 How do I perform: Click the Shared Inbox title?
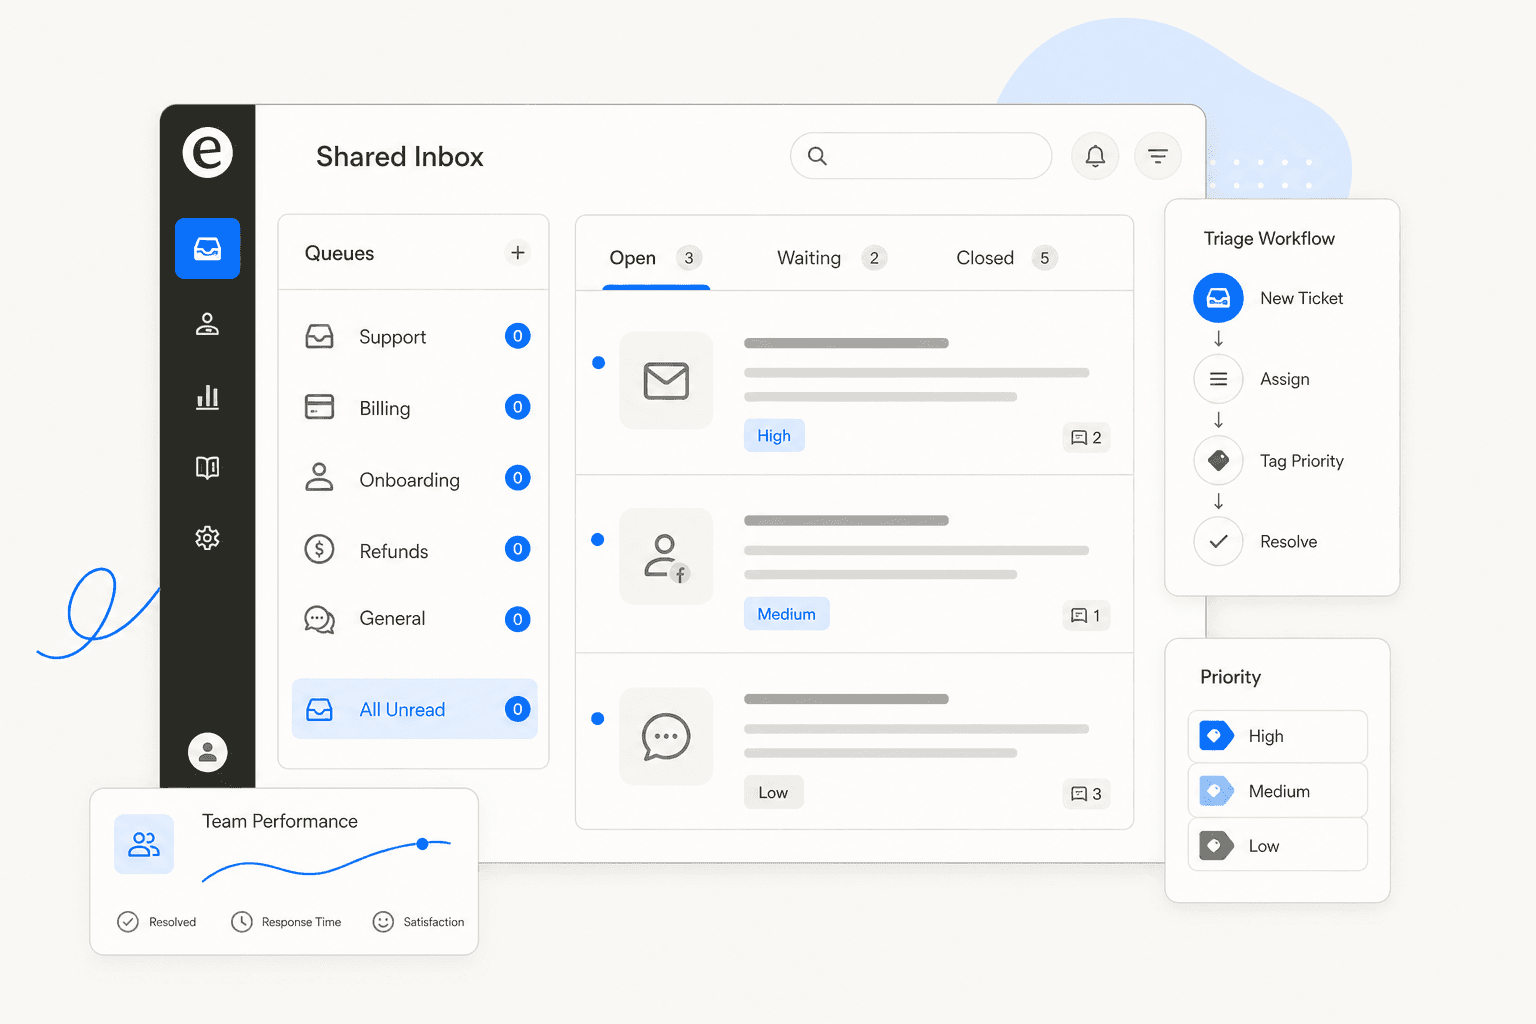400,157
